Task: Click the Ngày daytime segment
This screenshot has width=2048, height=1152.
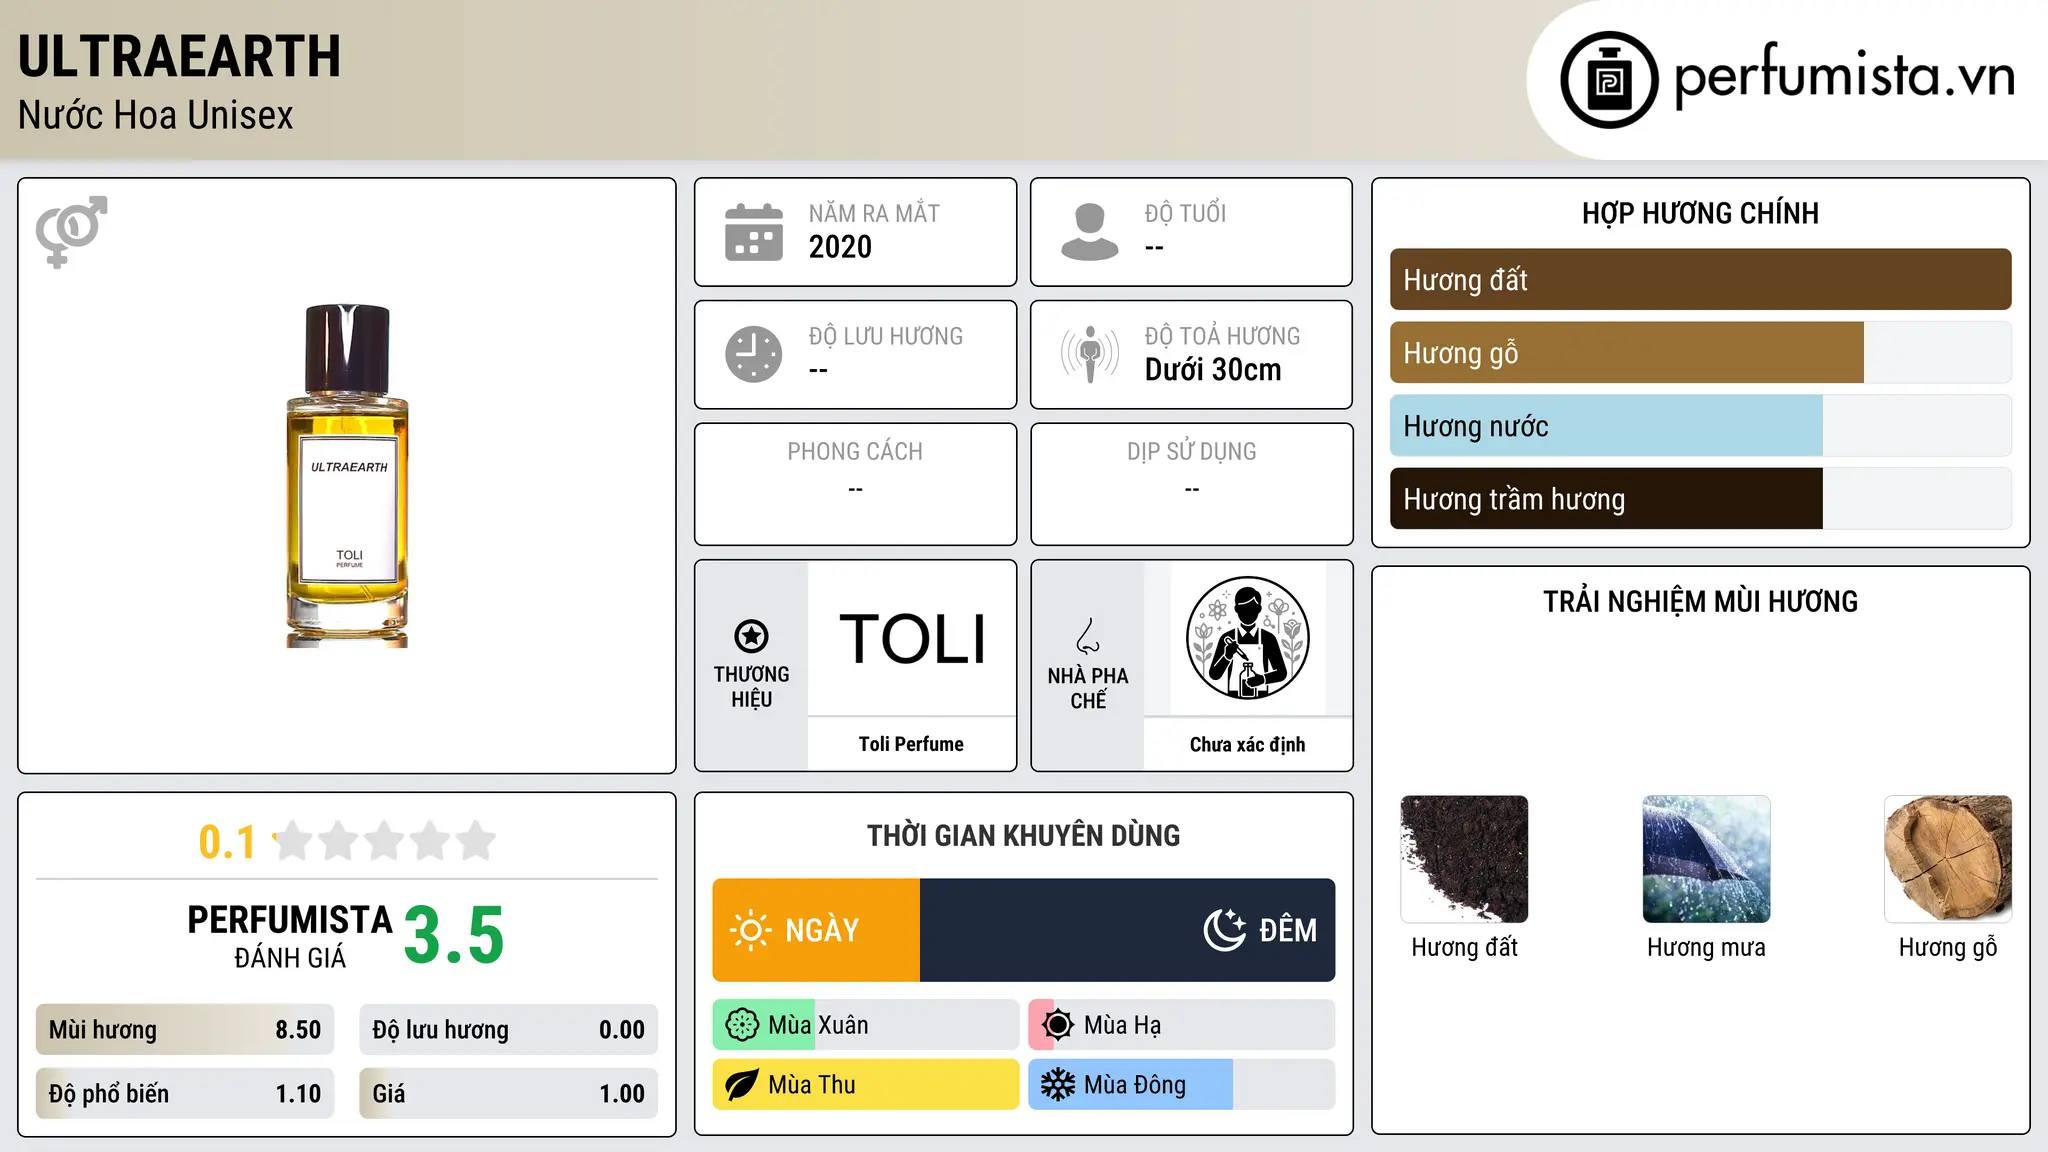Action: point(816,930)
